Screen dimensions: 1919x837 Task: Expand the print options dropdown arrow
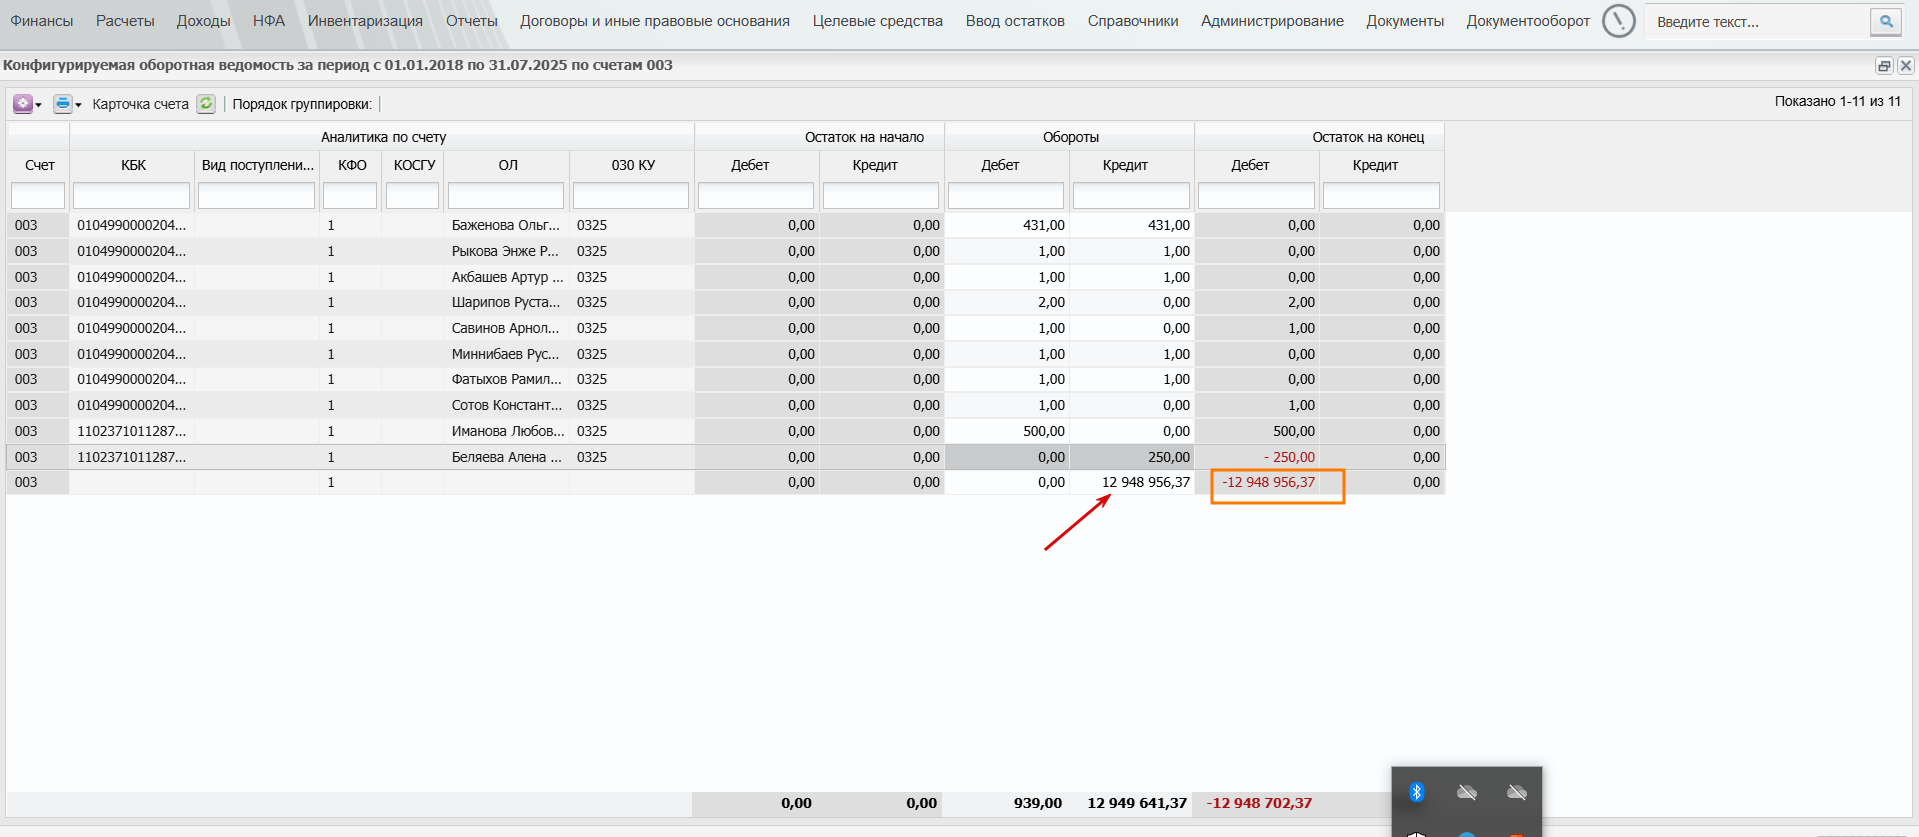point(78,105)
